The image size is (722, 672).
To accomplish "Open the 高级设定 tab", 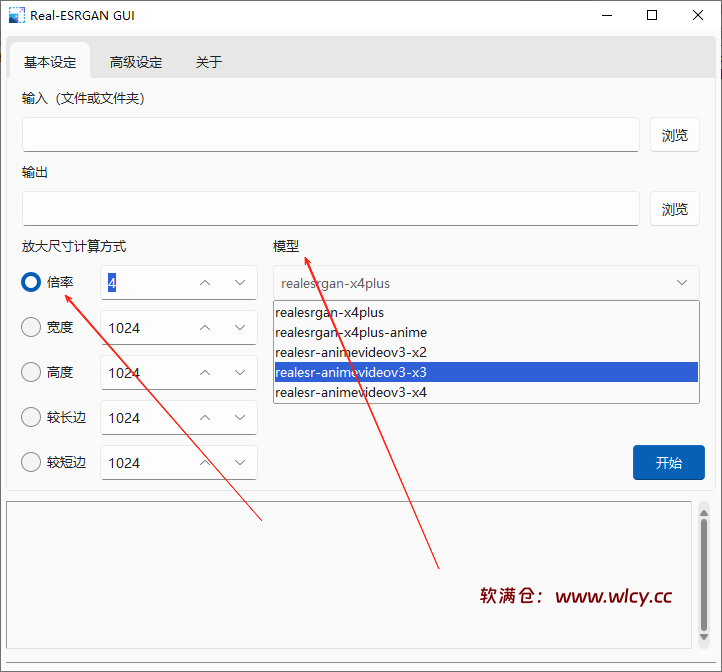I will [x=136, y=61].
